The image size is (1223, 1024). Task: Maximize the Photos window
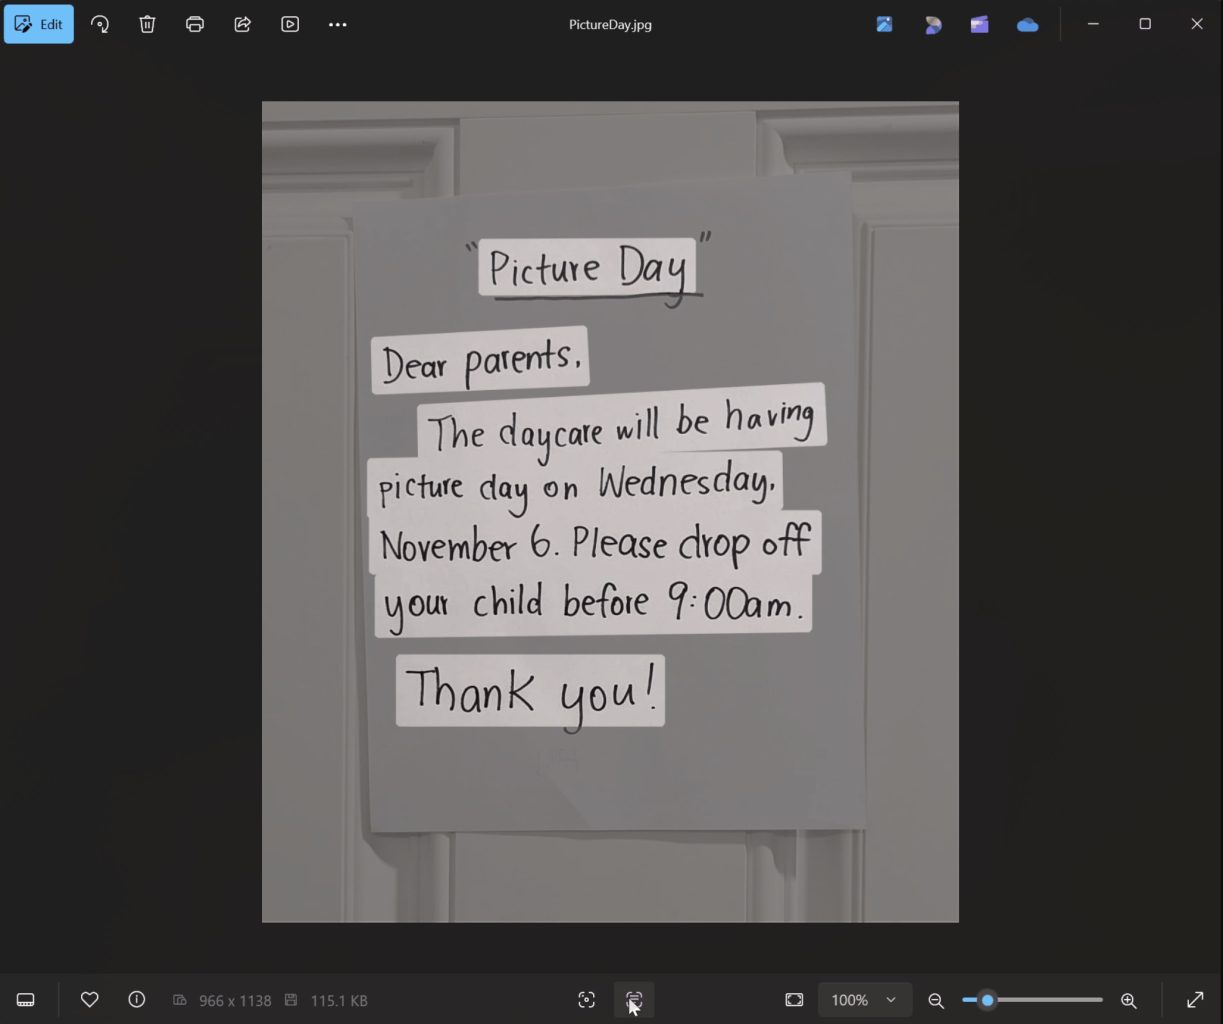pos(1145,24)
